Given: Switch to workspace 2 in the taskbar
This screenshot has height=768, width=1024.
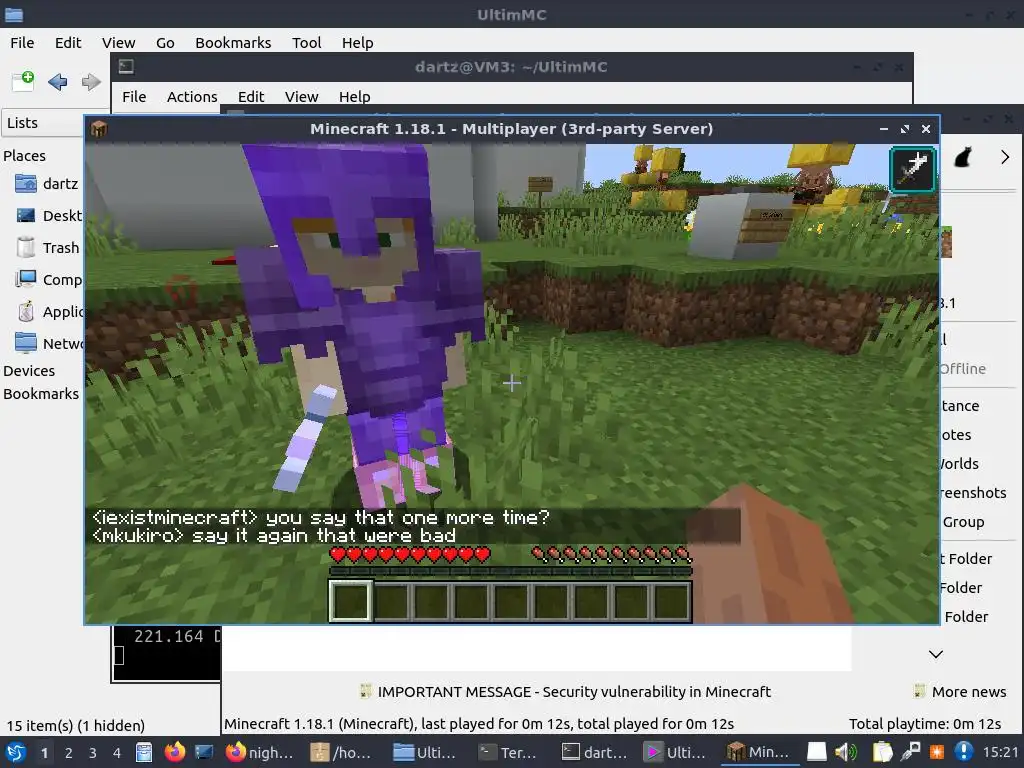Looking at the screenshot, I should tap(69, 753).
